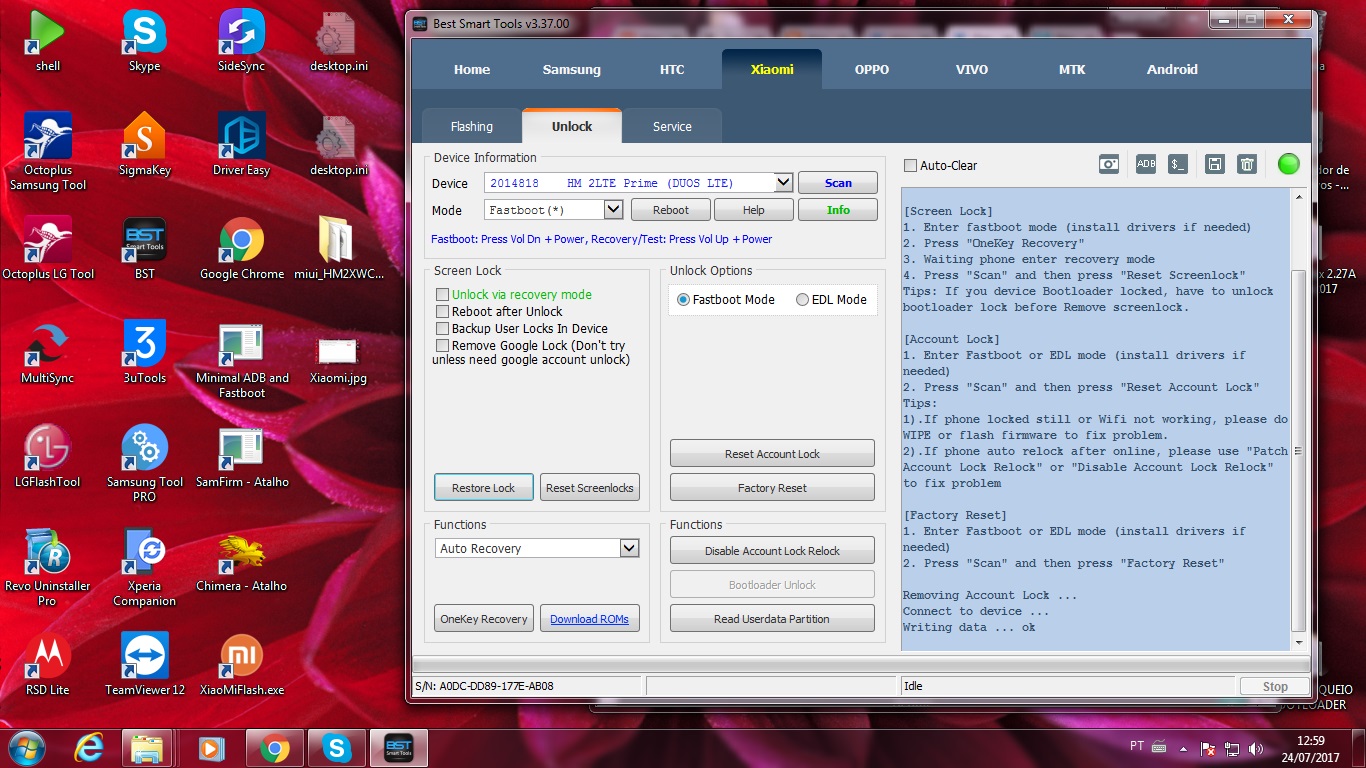Toggle Remove Google Lock checkbox

click(442, 346)
